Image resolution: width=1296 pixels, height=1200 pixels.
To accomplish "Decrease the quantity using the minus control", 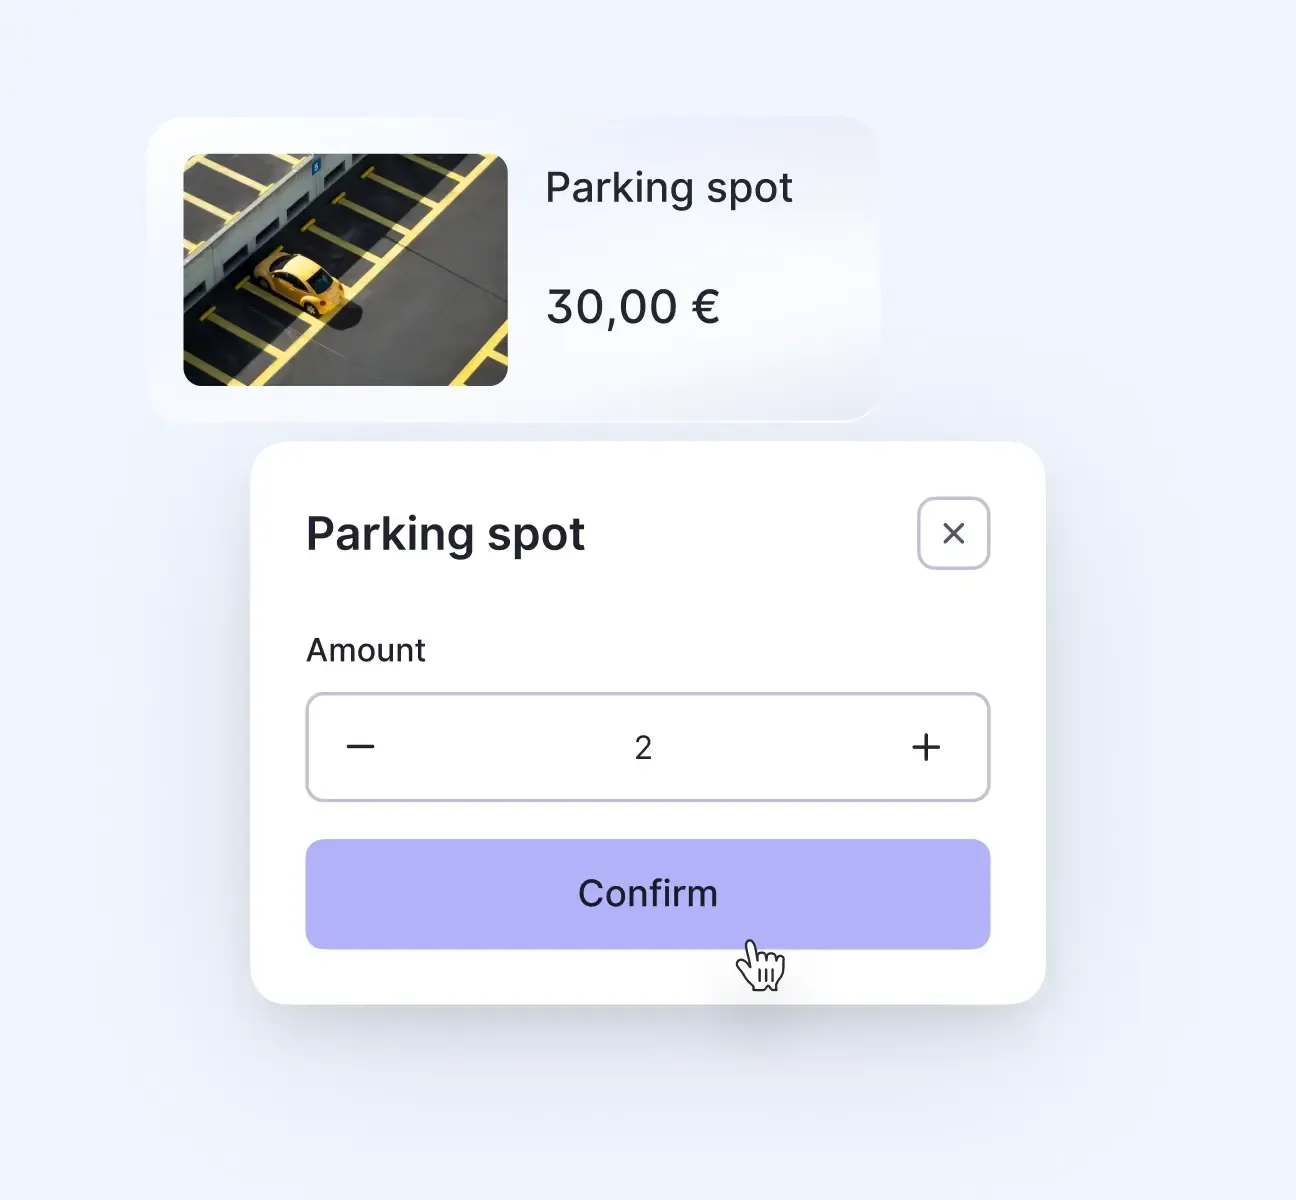I will pos(361,747).
